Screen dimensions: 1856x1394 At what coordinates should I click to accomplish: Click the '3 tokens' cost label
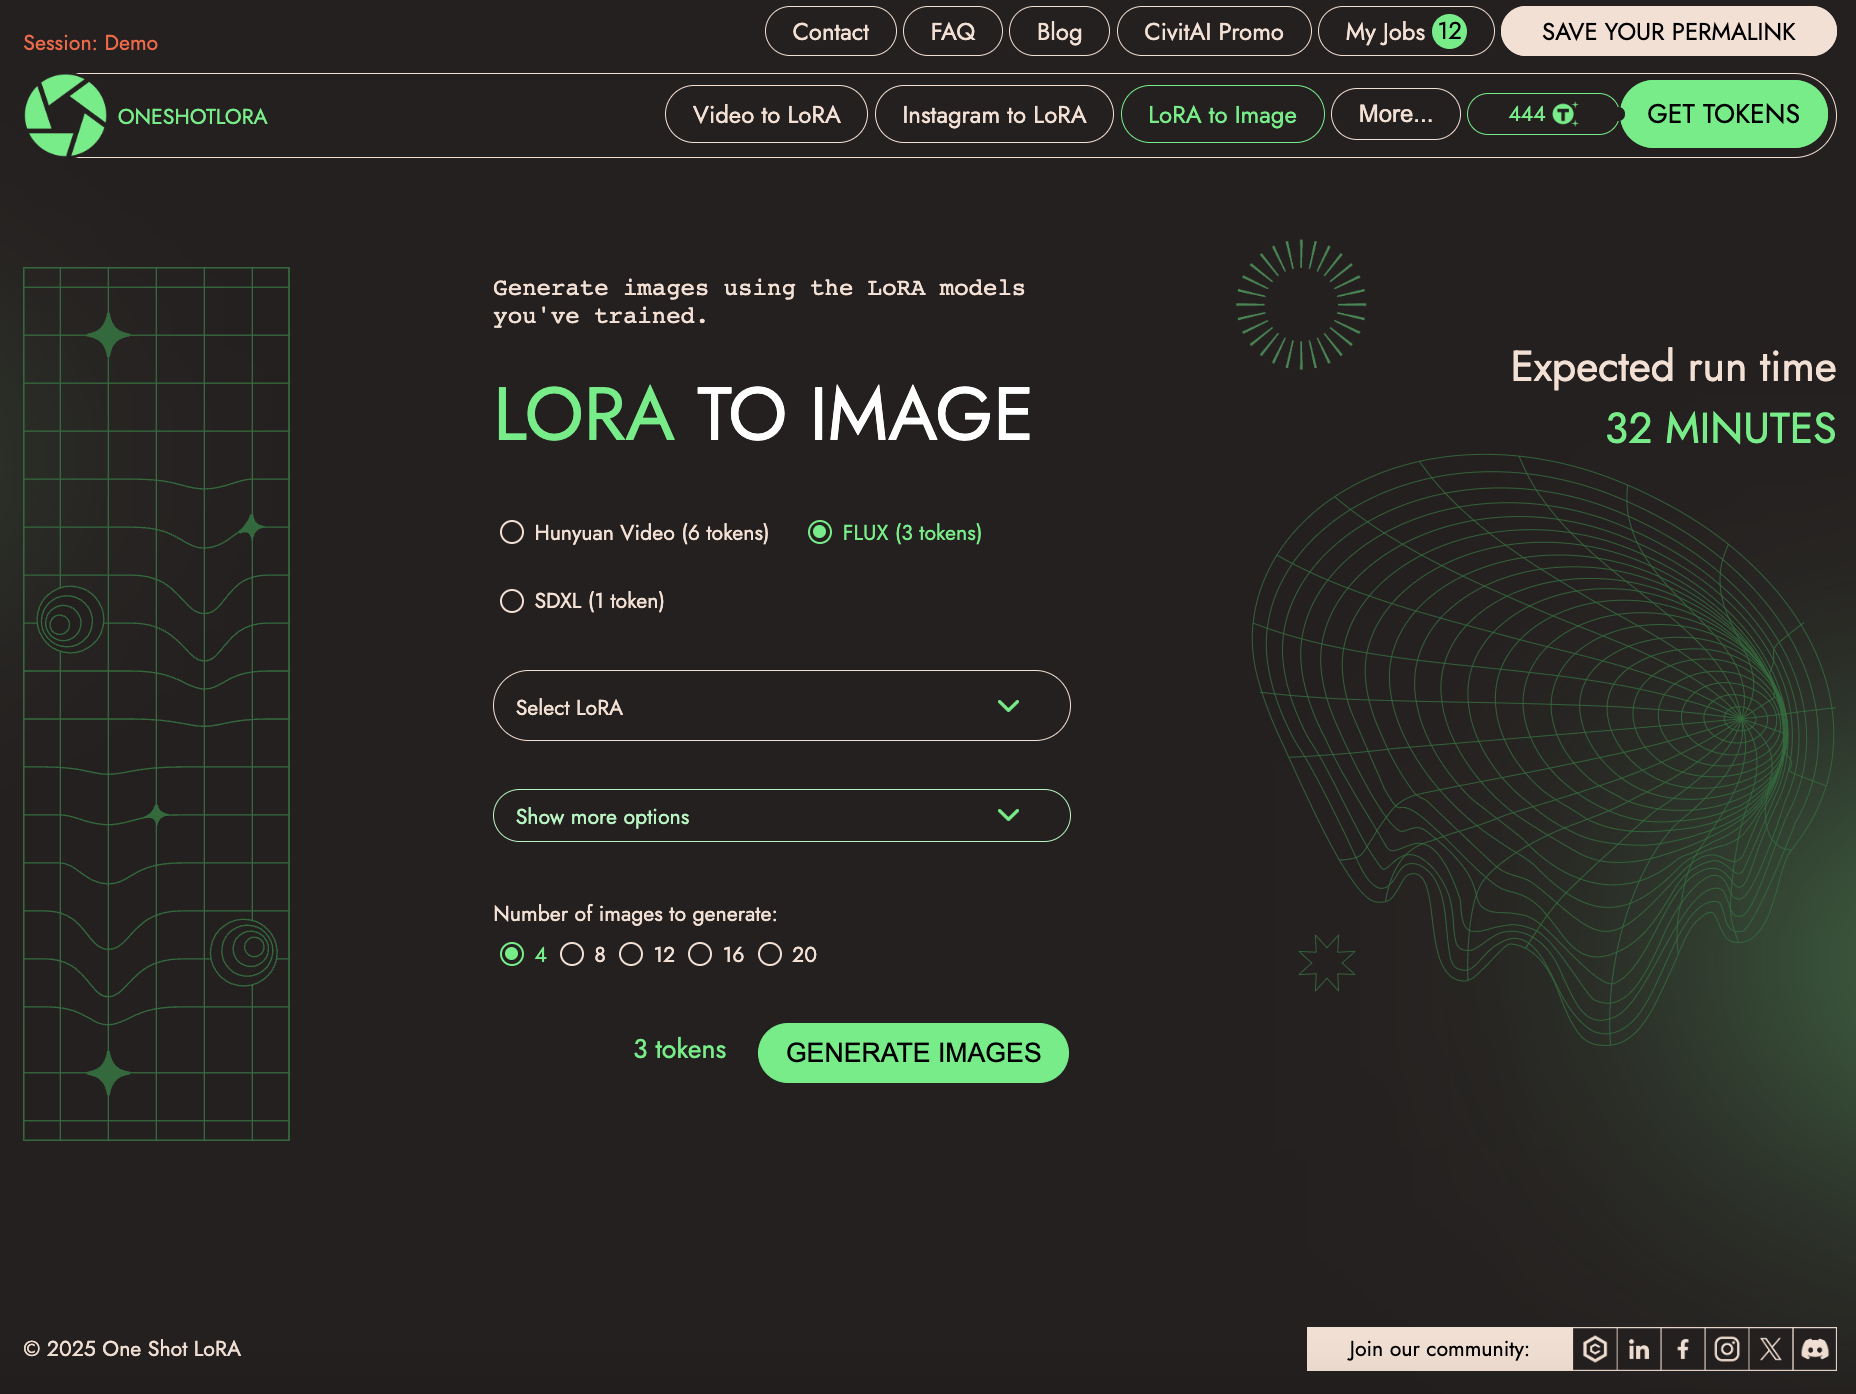680,1049
